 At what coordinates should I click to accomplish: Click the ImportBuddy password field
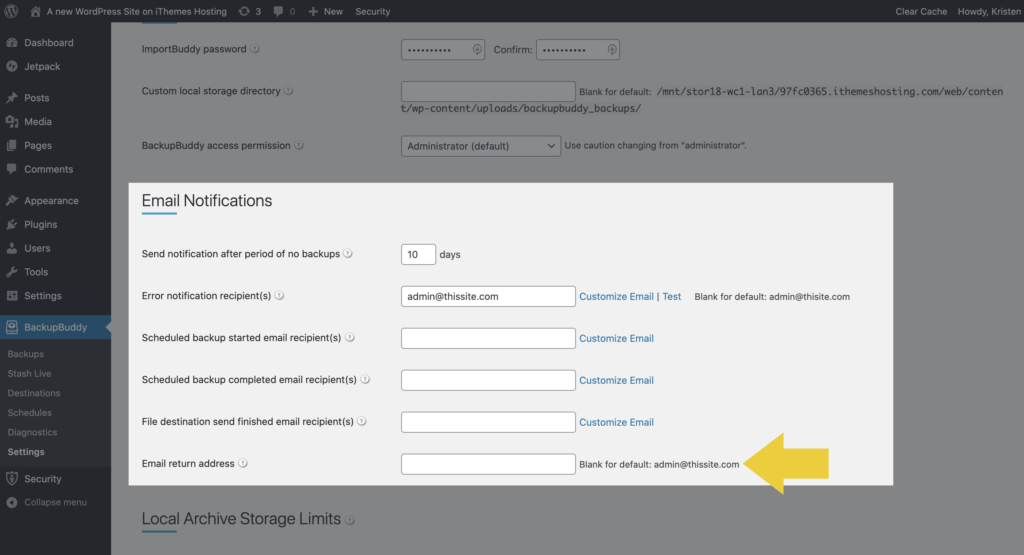[x=443, y=50]
